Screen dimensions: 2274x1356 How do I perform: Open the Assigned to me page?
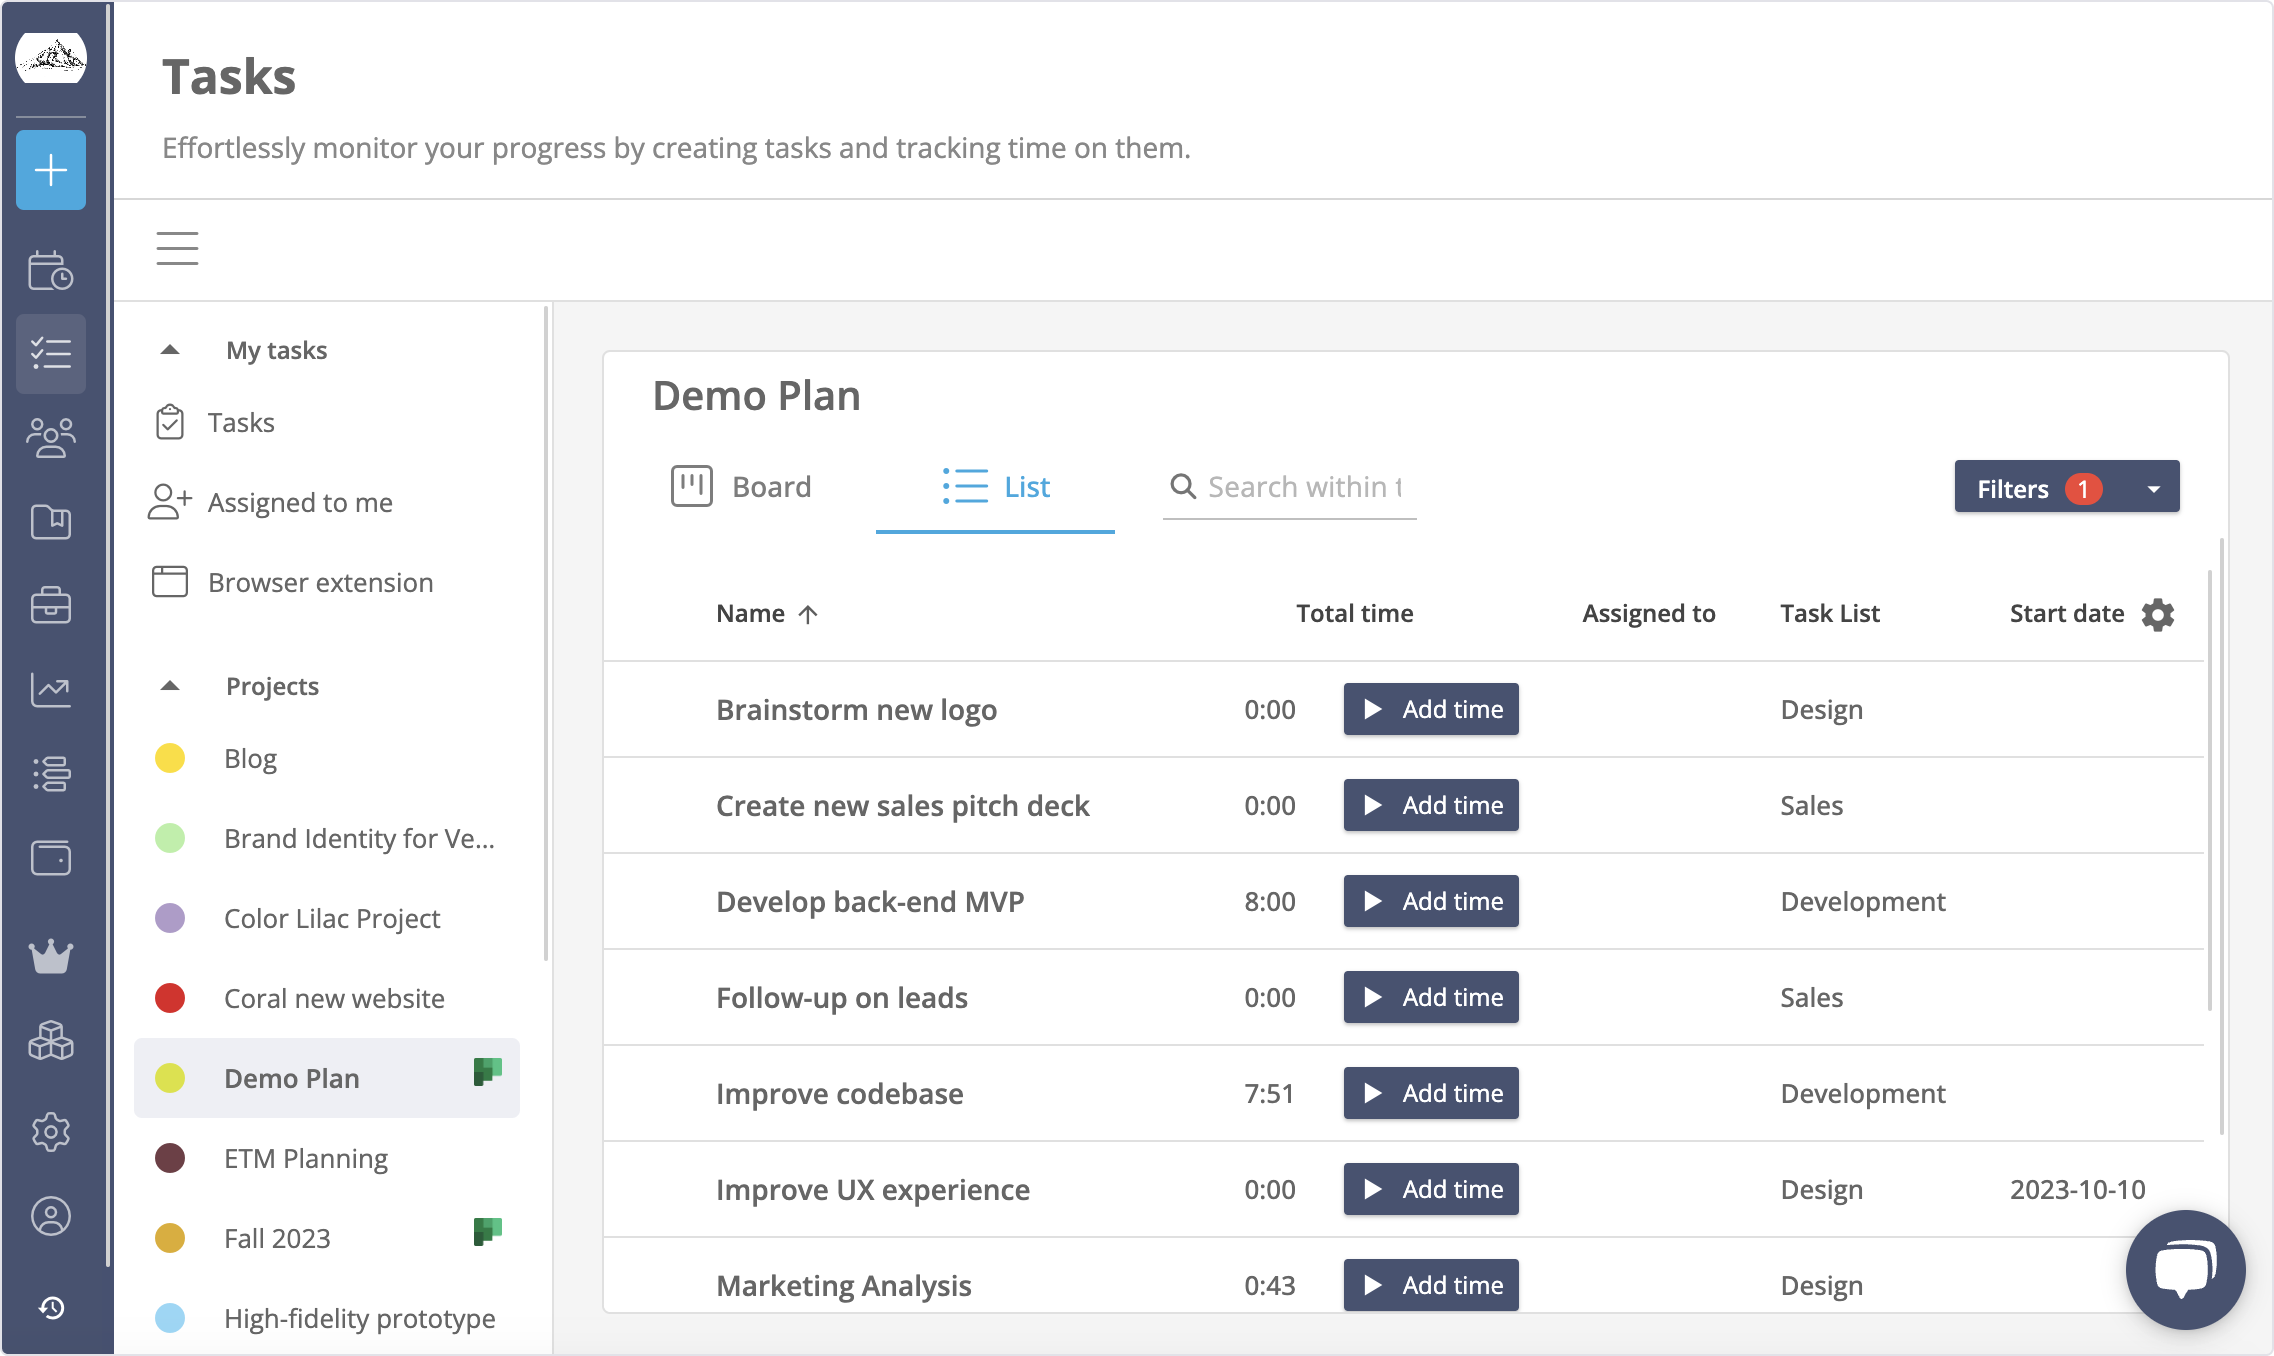coord(299,502)
